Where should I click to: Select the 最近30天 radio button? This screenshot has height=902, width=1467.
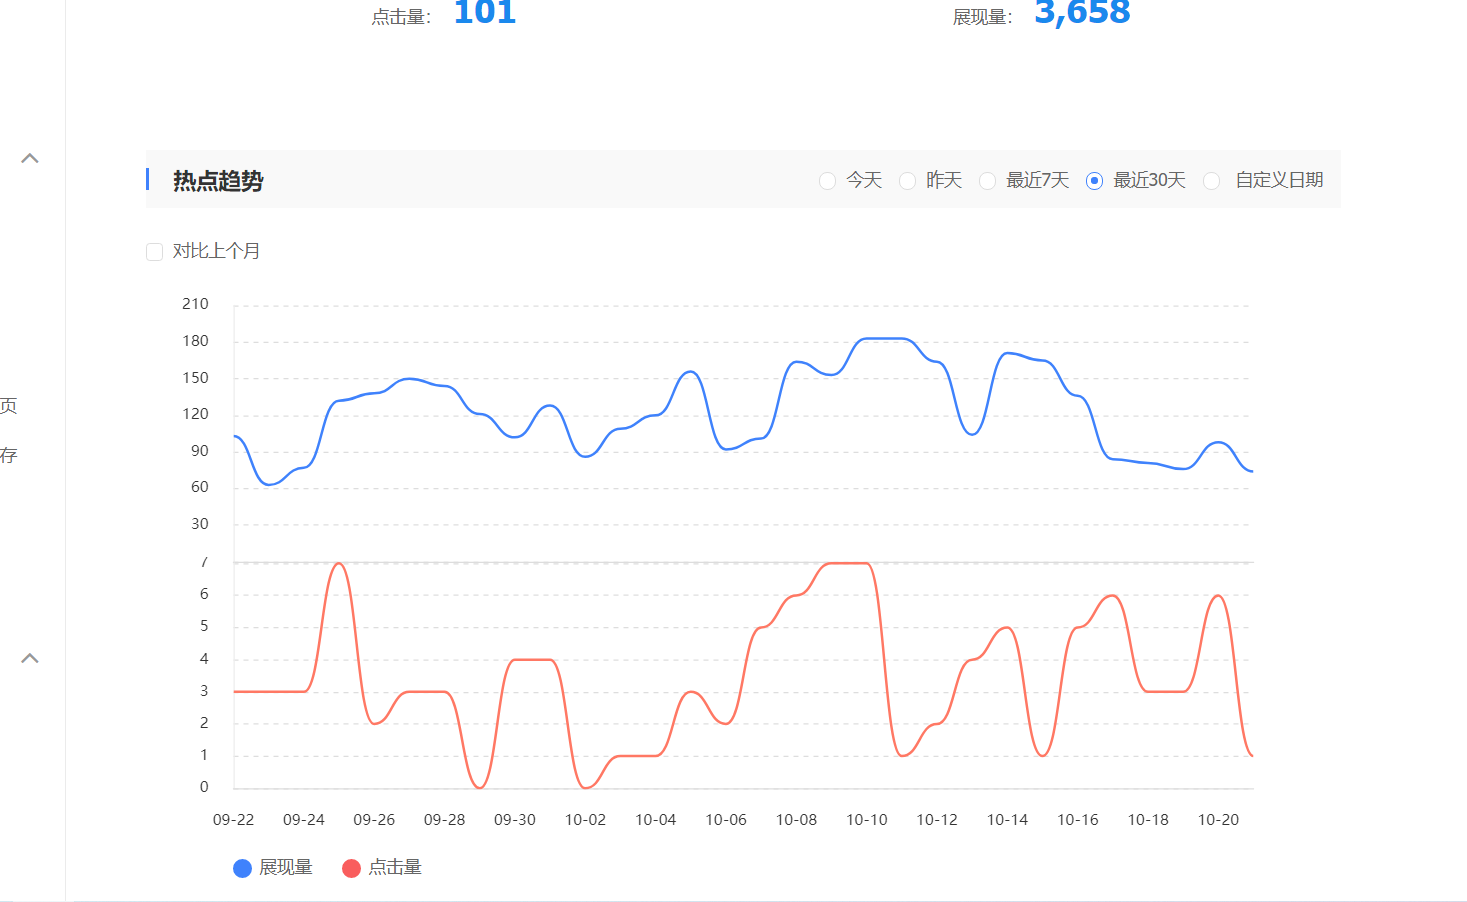1094,181
